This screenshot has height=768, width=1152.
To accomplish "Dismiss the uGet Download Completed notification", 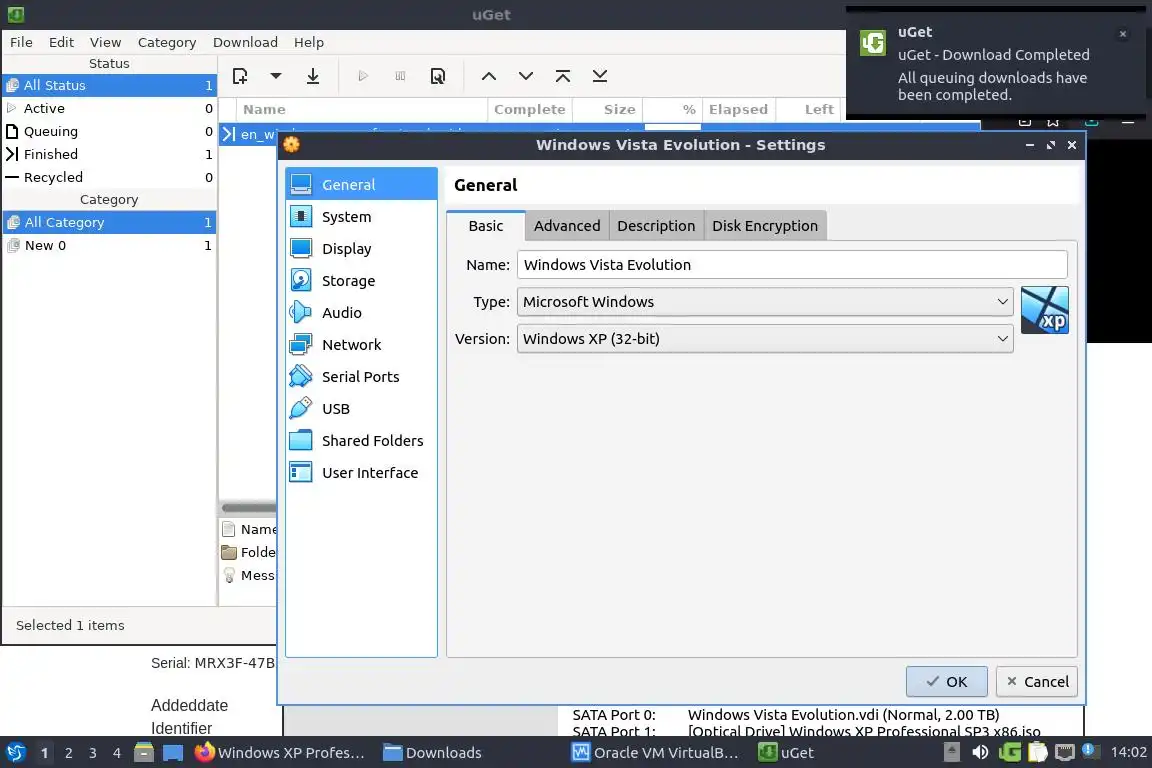I will point(1123,34).
